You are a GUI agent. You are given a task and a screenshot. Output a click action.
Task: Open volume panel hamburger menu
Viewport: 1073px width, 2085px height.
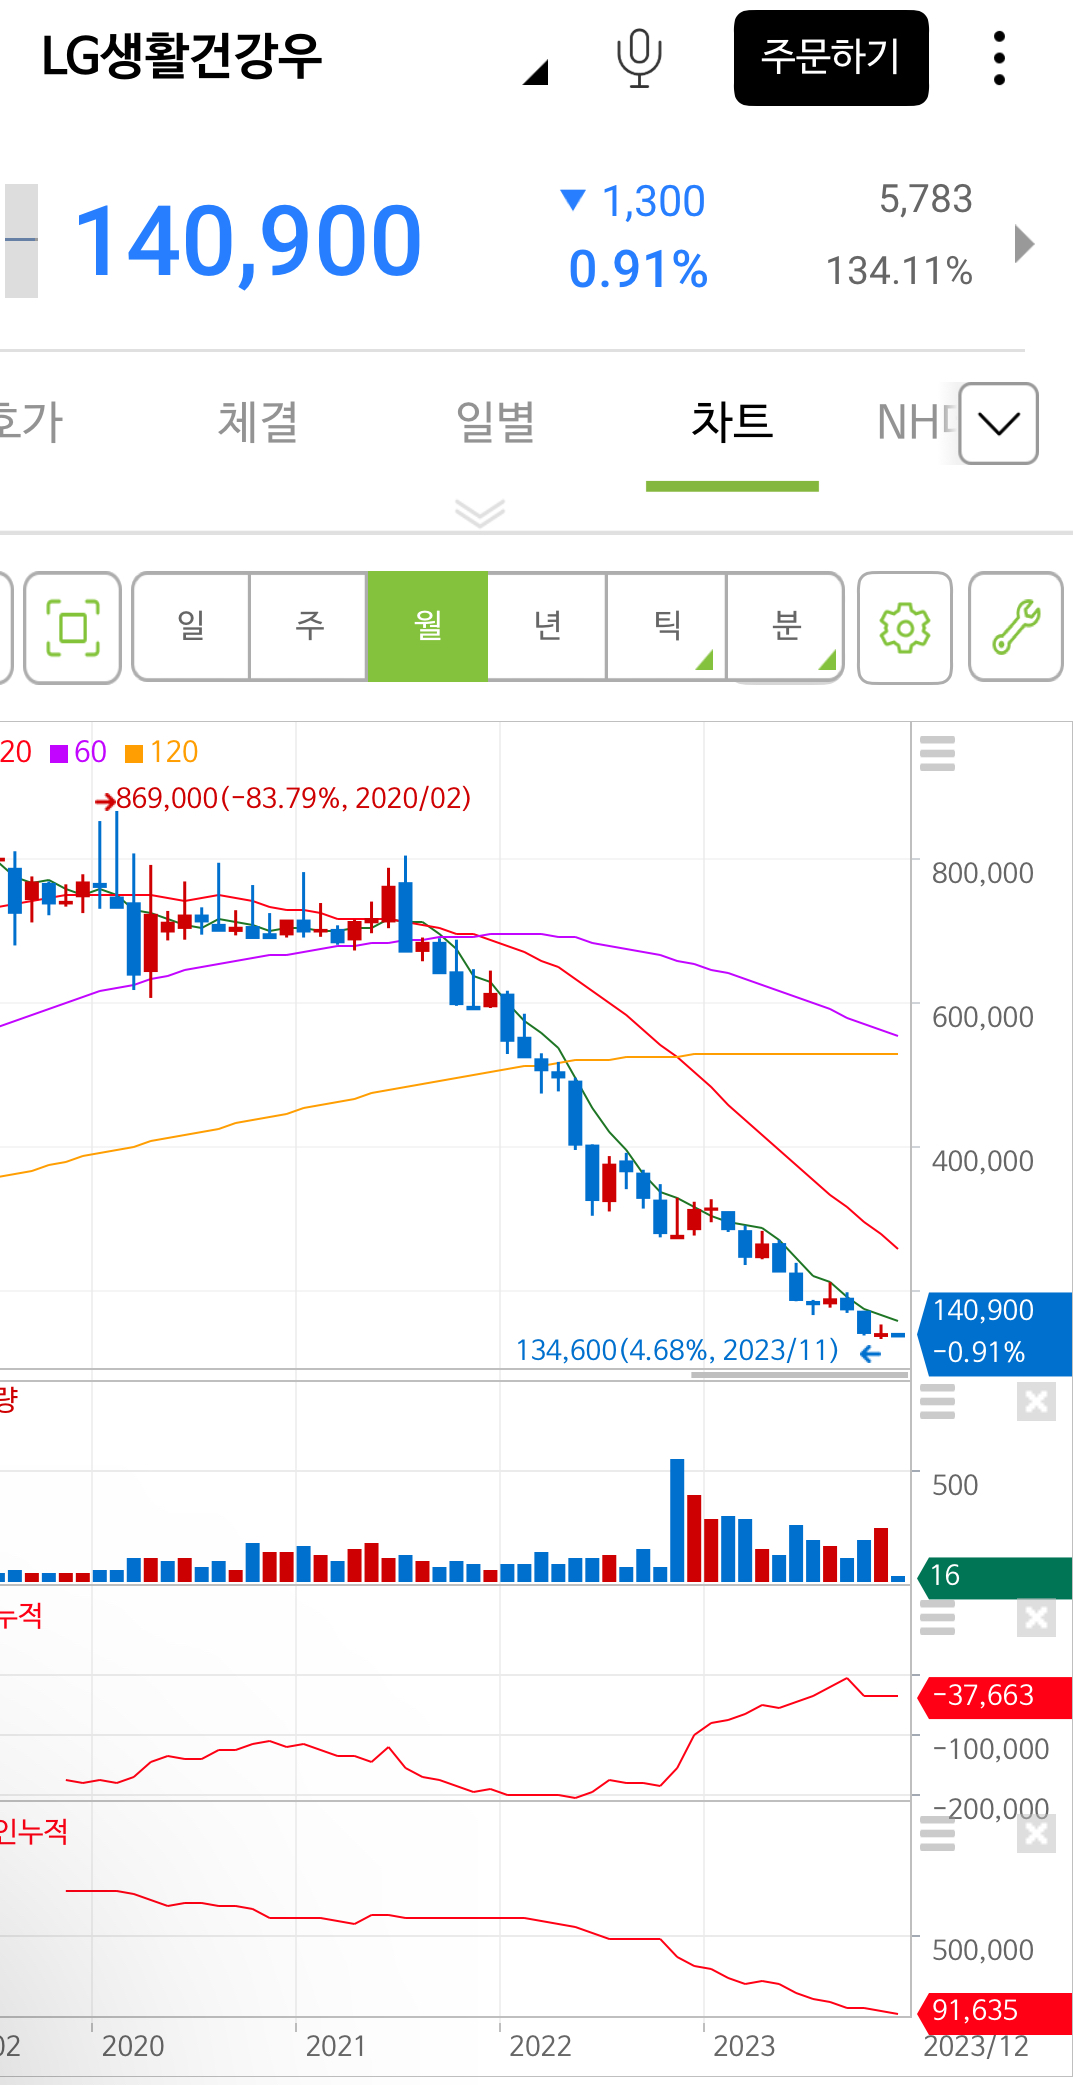click(x=937, y=1402)
